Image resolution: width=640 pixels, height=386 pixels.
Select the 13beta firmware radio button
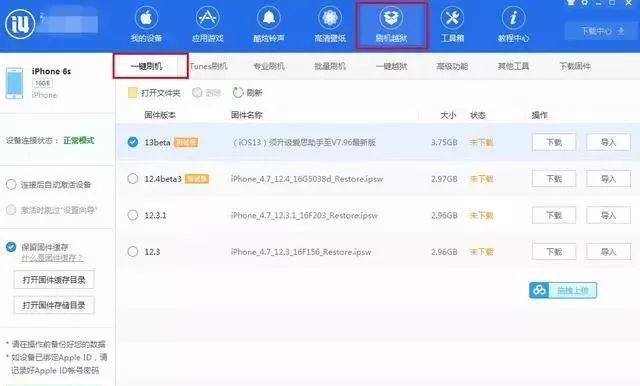(x=133, y=142)
